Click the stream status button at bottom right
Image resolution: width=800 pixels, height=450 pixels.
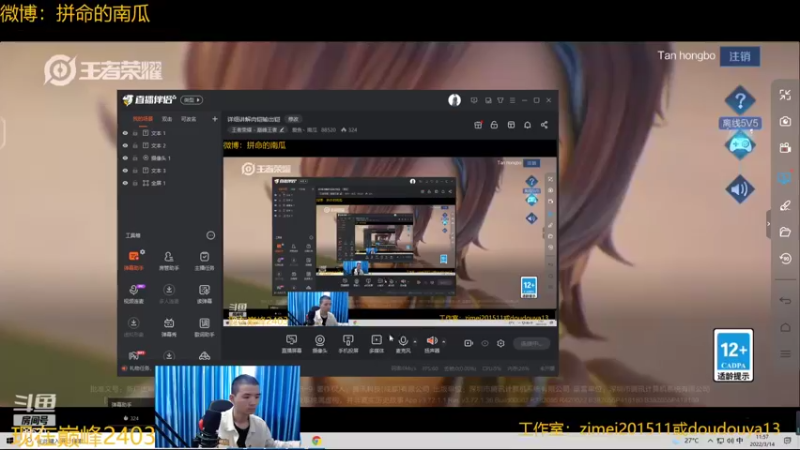[x=531, y=343]
